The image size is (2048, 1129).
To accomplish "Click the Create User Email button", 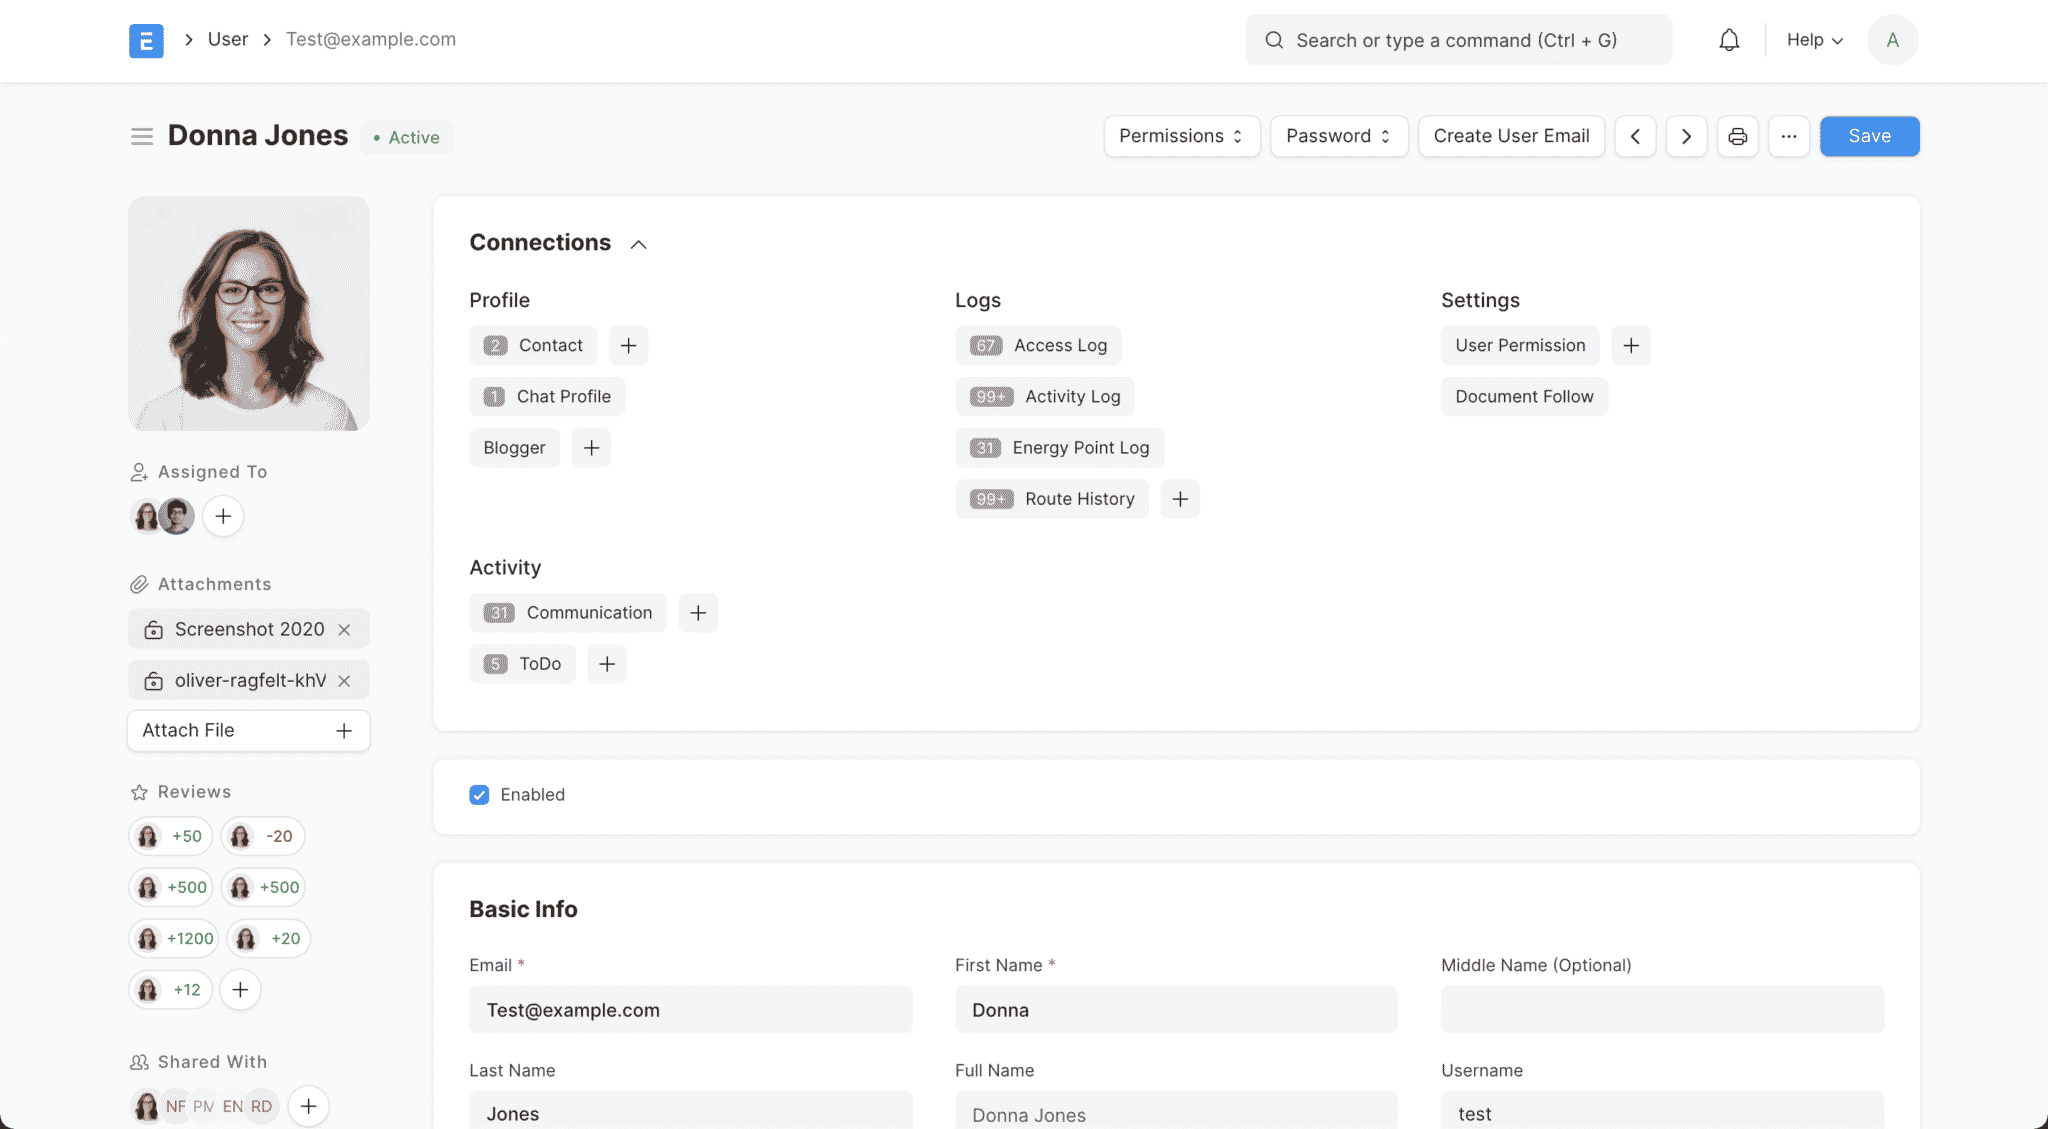I will (1511, 136).
